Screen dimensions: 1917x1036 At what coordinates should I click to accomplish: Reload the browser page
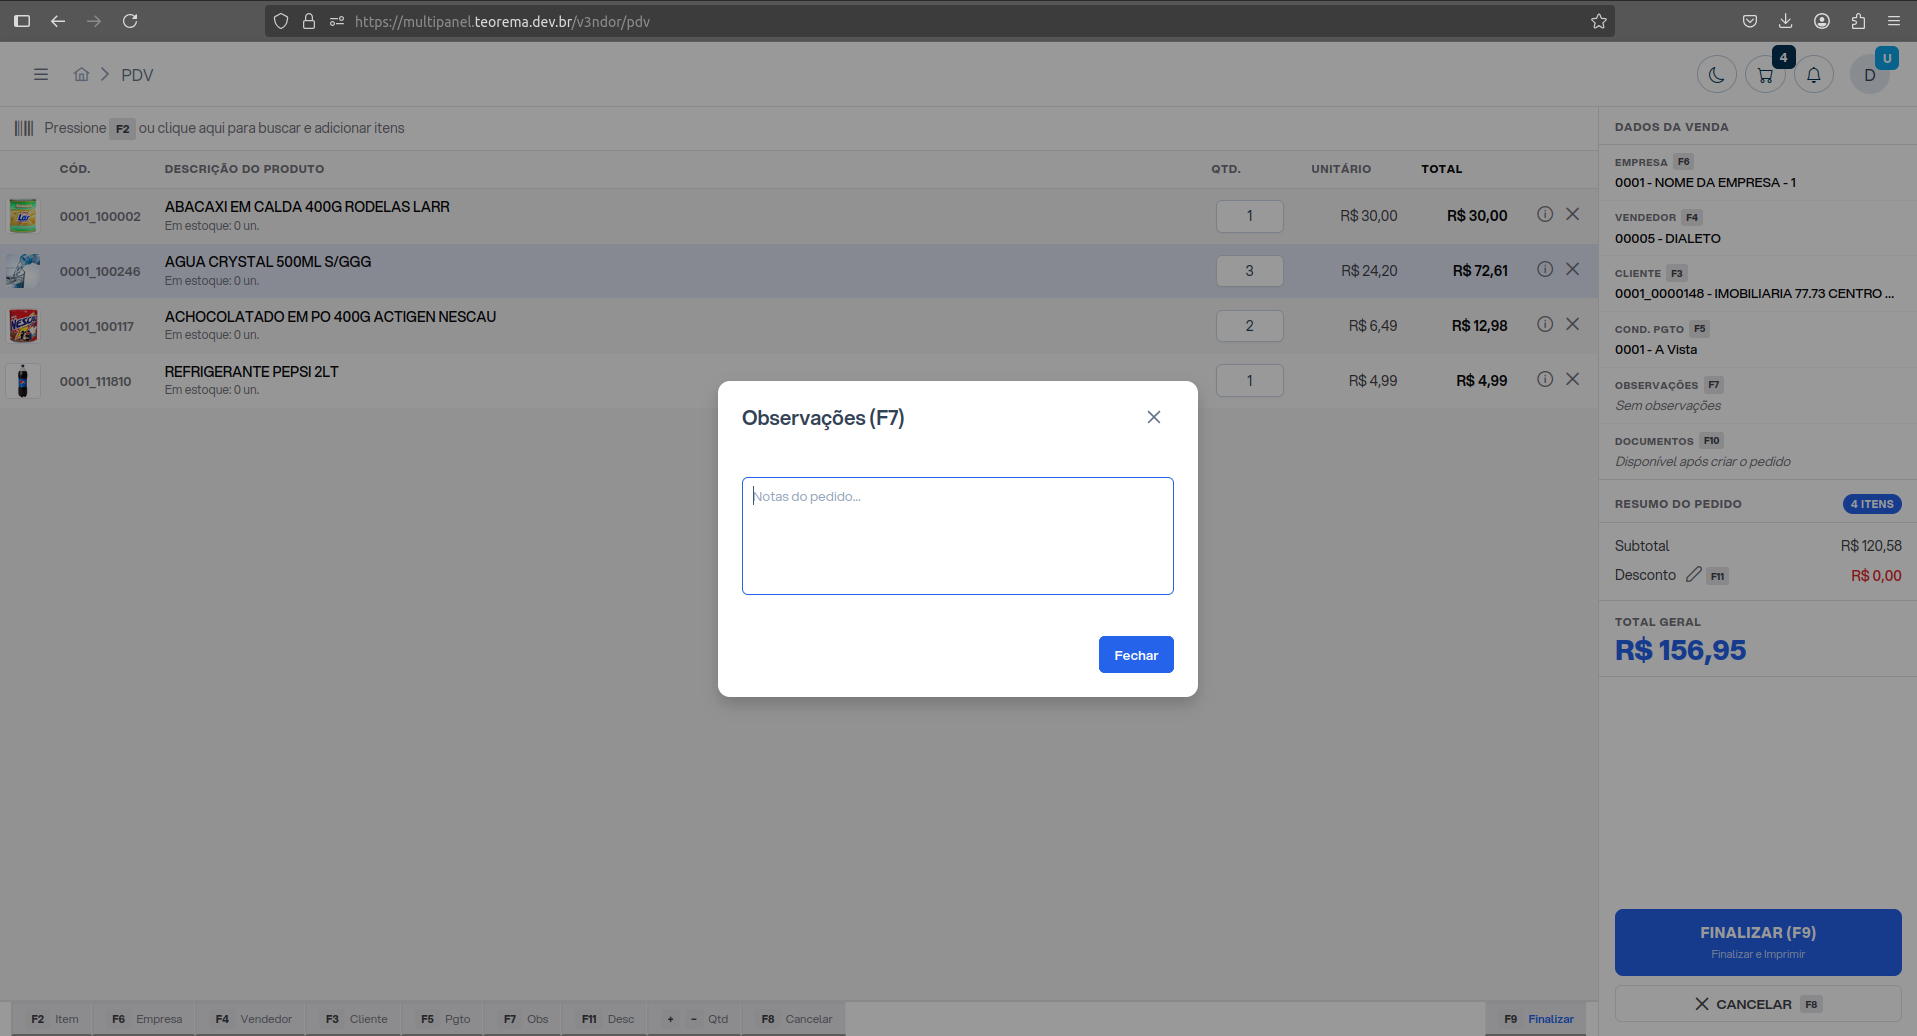130,21
